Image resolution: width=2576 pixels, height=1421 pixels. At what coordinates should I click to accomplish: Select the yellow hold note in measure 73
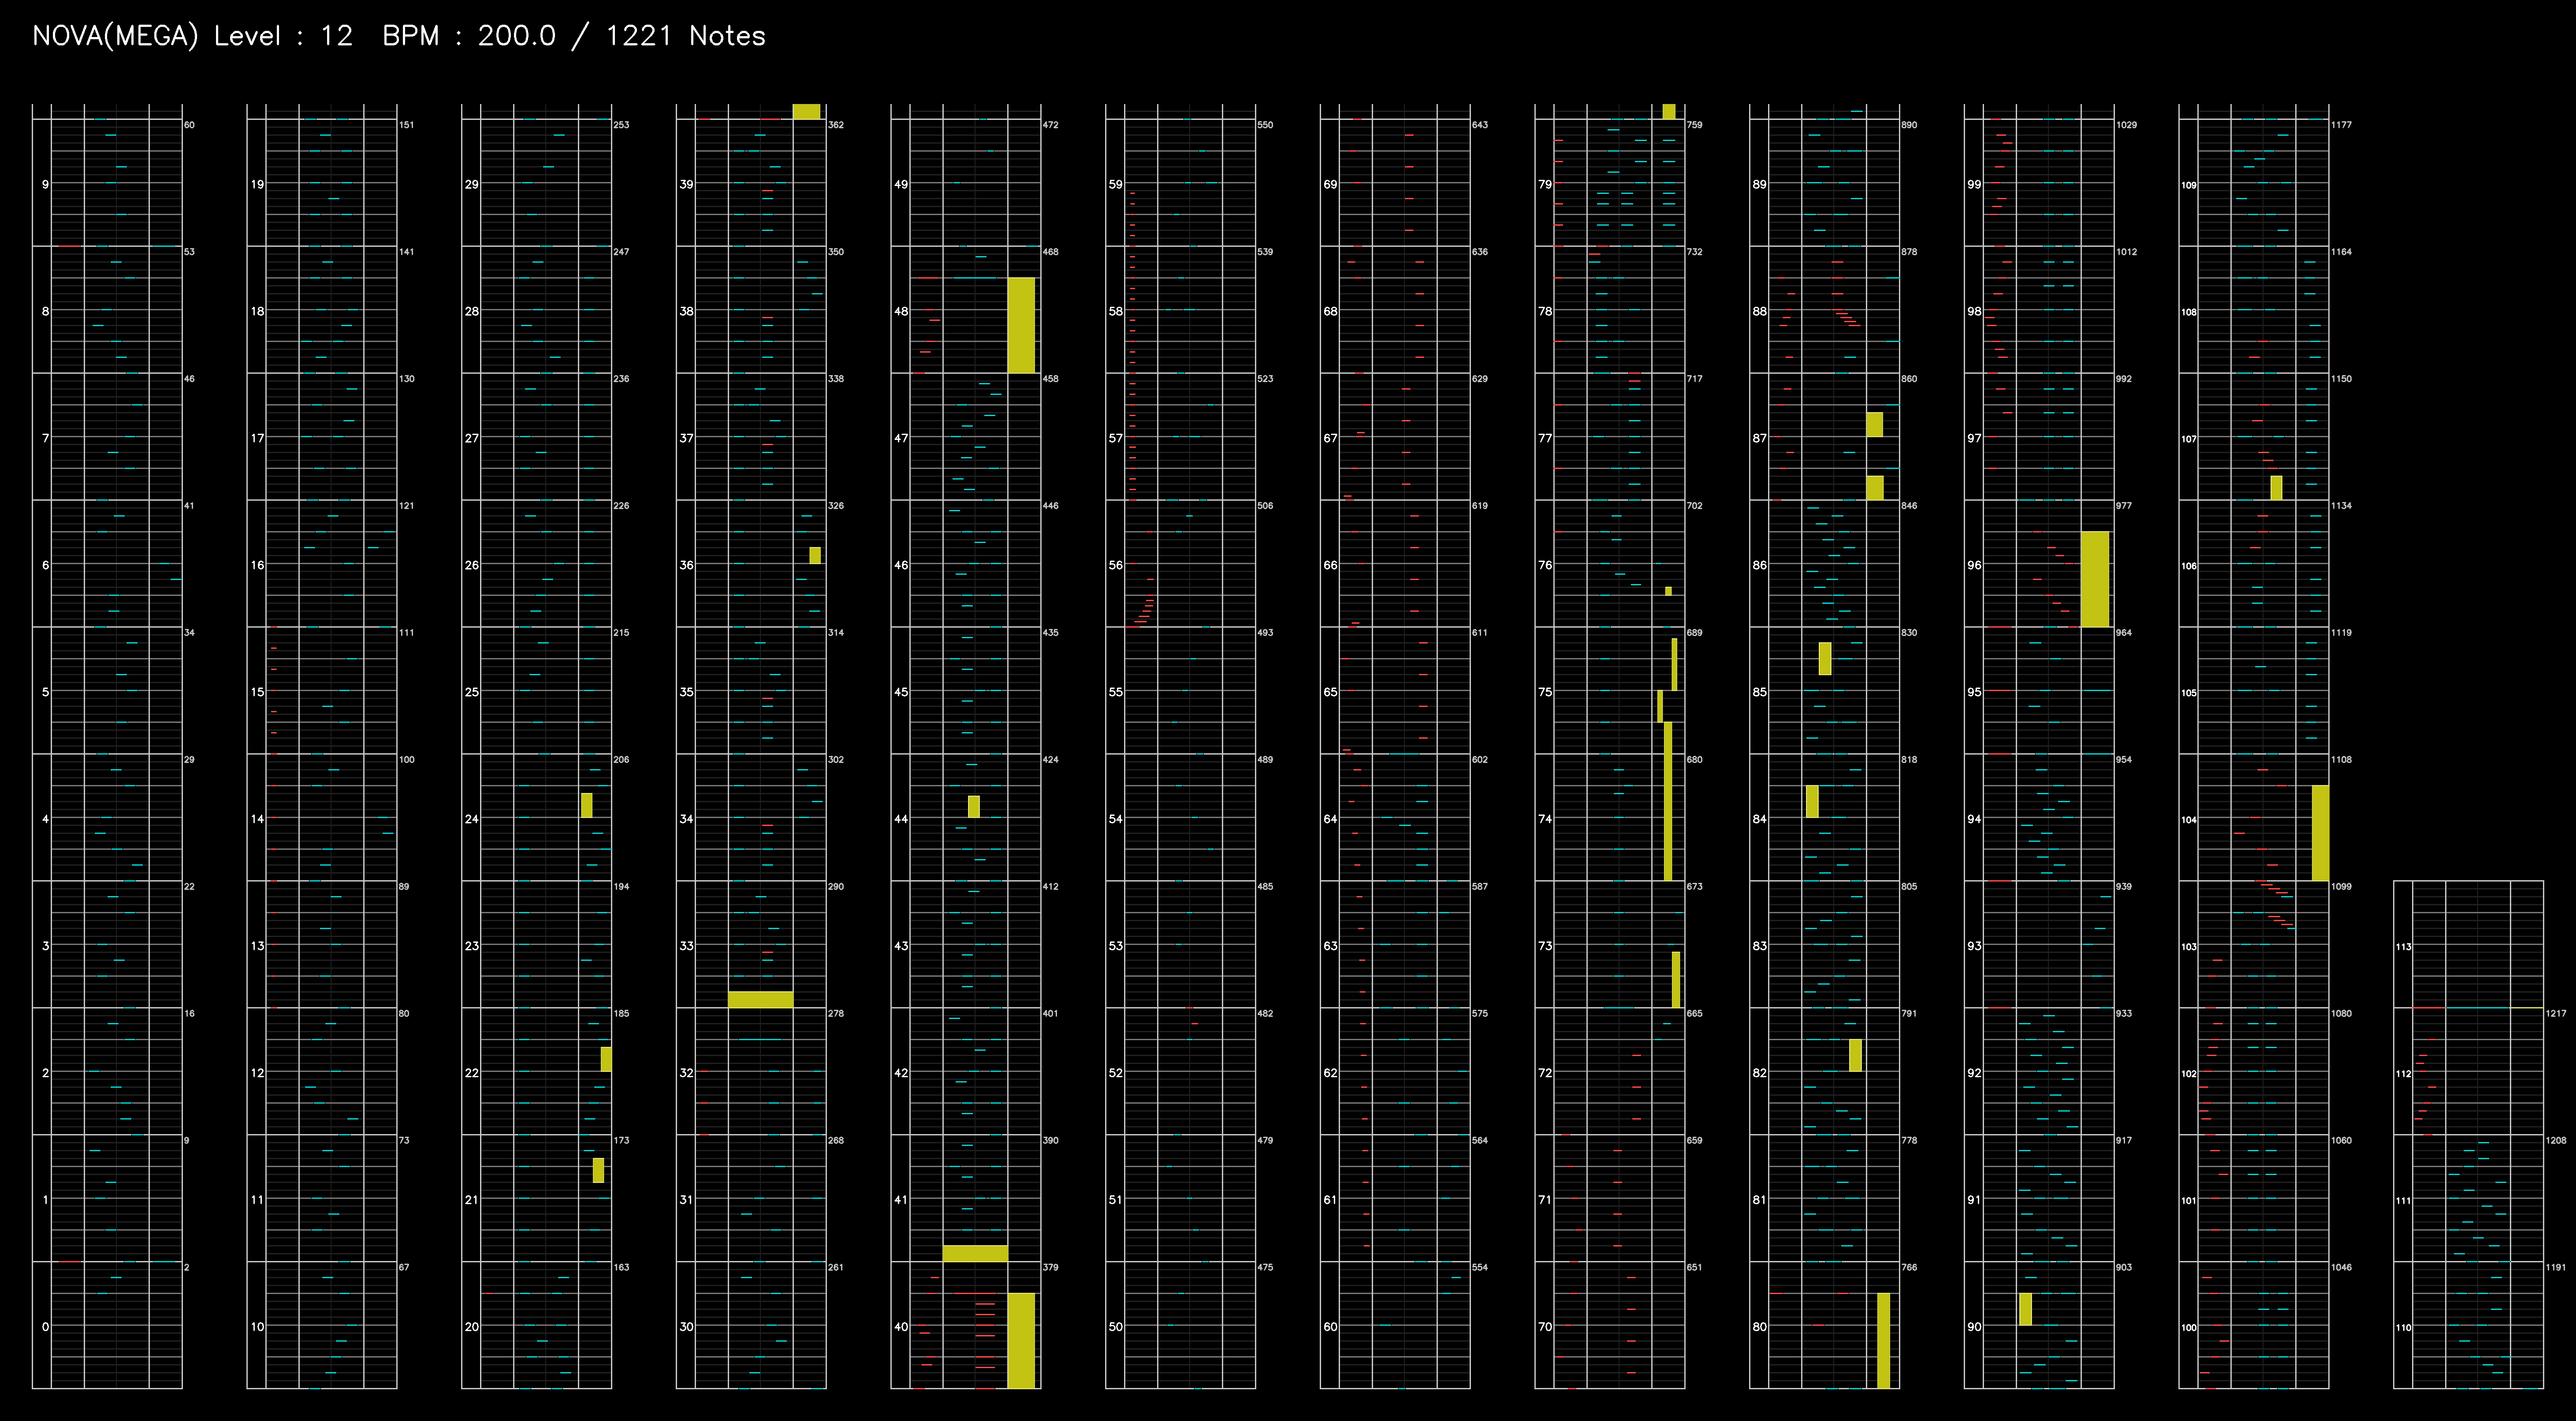[x=1676, y=979]
